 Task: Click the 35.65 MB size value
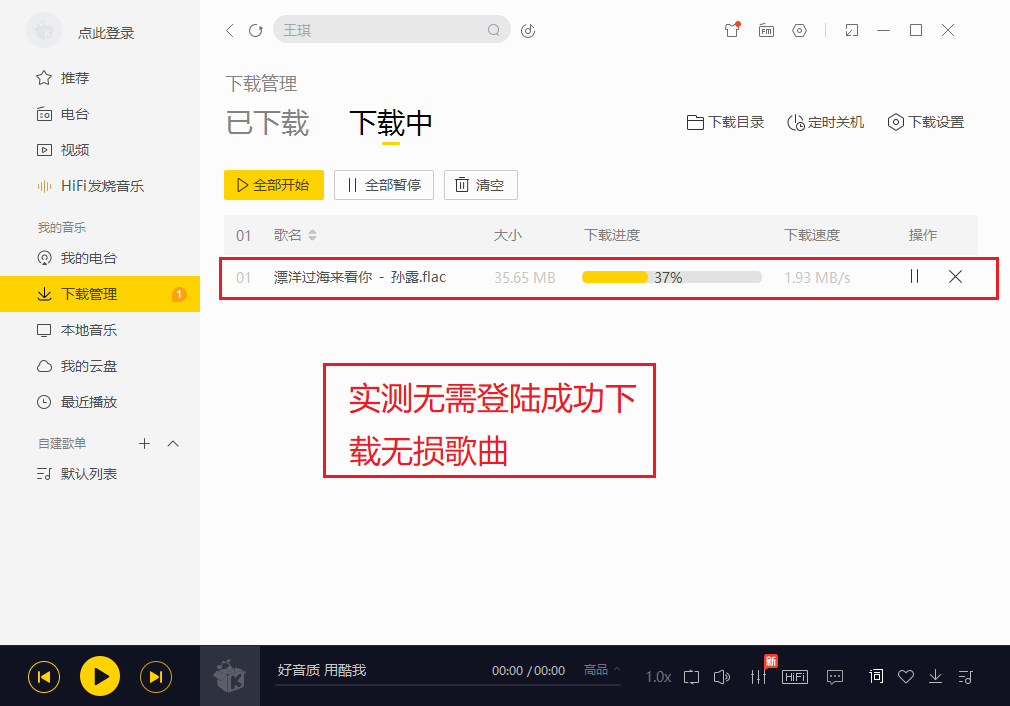click(524, 278)
